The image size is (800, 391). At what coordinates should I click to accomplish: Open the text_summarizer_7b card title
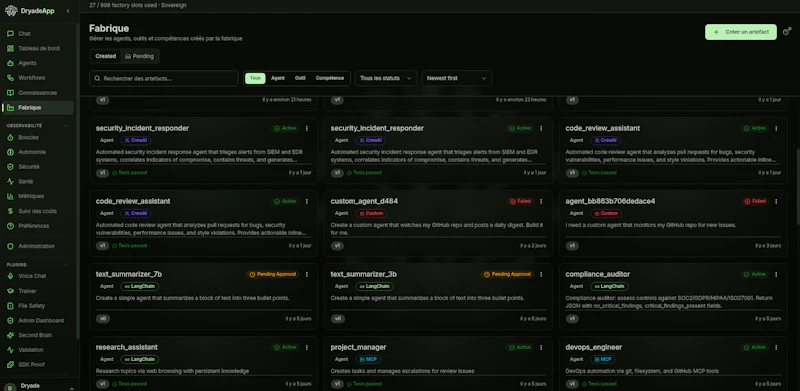click(x=129, y=274)
